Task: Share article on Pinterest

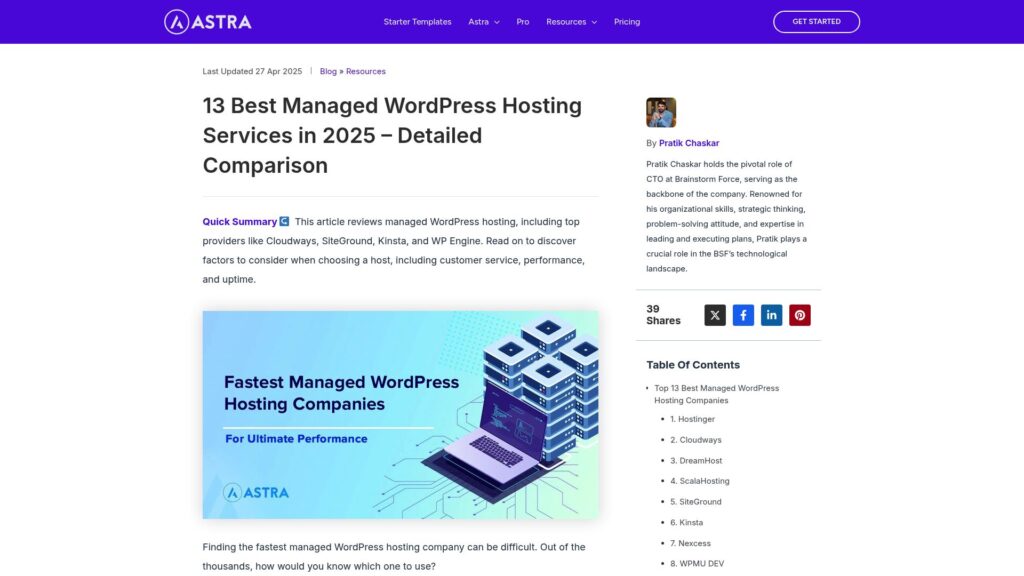Action: click(x=800, y=315)
